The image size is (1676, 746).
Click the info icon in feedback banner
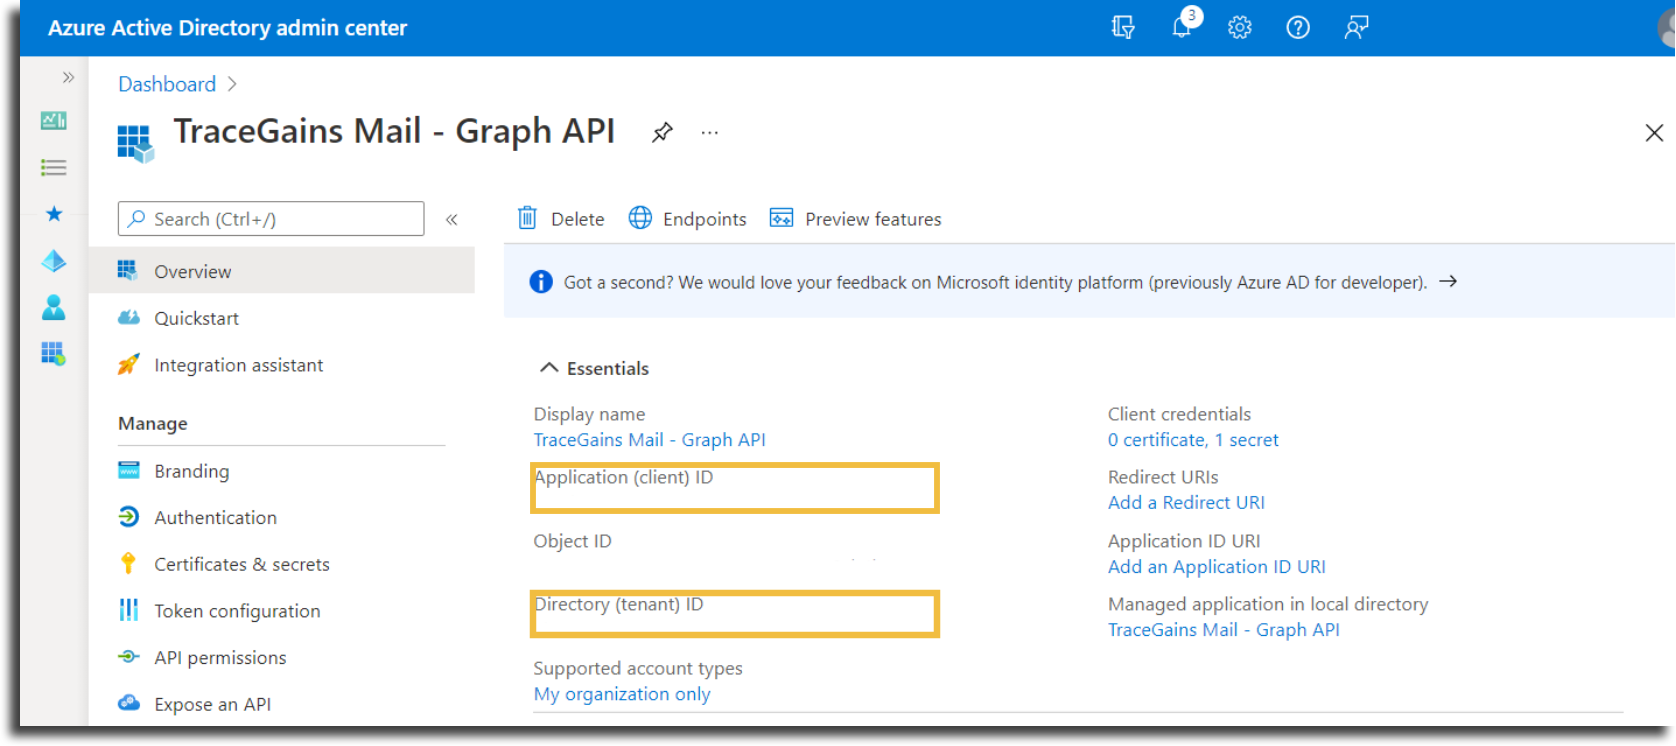(541, 282)
